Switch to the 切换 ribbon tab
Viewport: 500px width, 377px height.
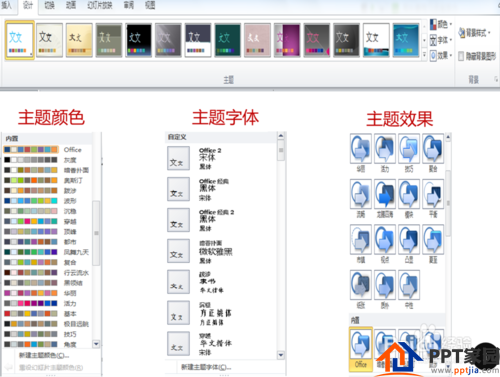click(x=49, y=5)
